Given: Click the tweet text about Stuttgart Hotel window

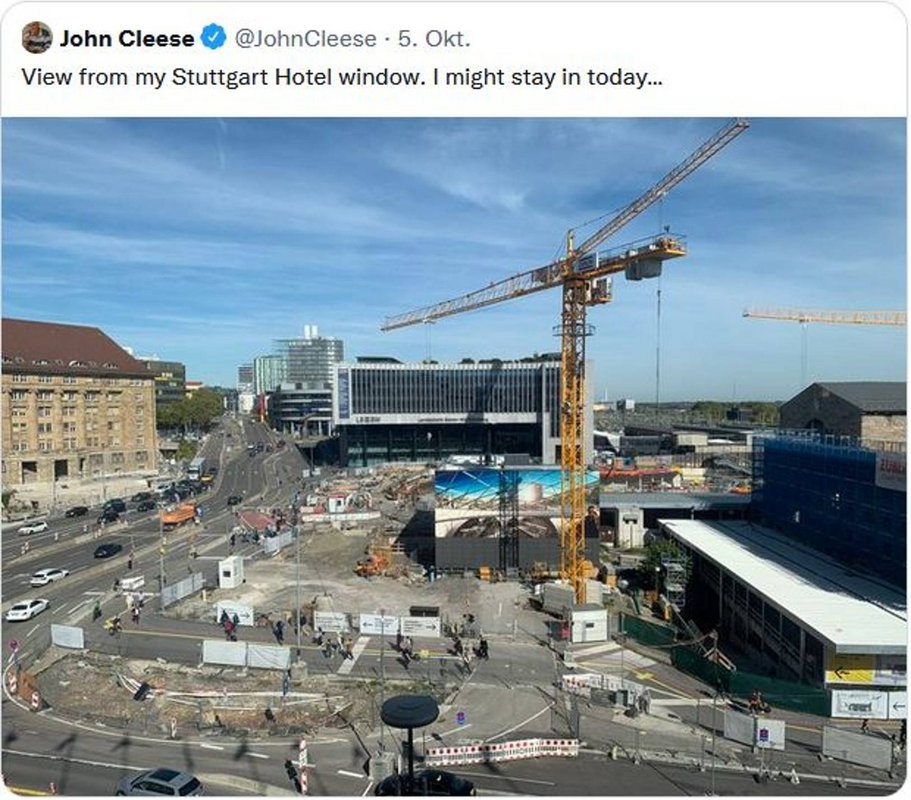Looking at the screenshot, I should [341, 77].
